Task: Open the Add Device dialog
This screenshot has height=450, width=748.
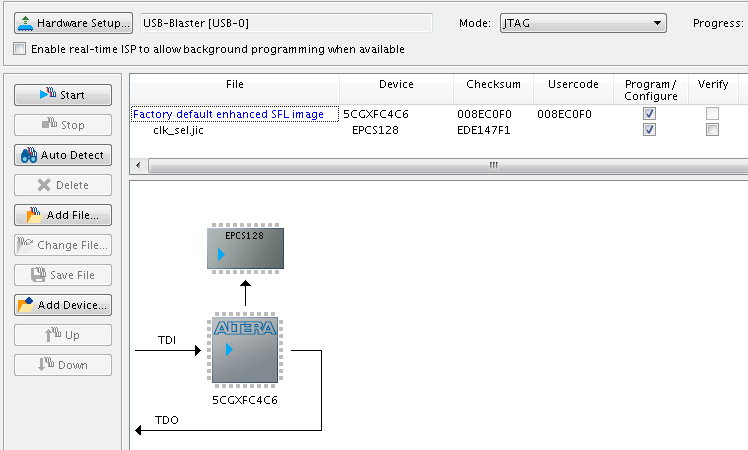Action: (63, 305)
